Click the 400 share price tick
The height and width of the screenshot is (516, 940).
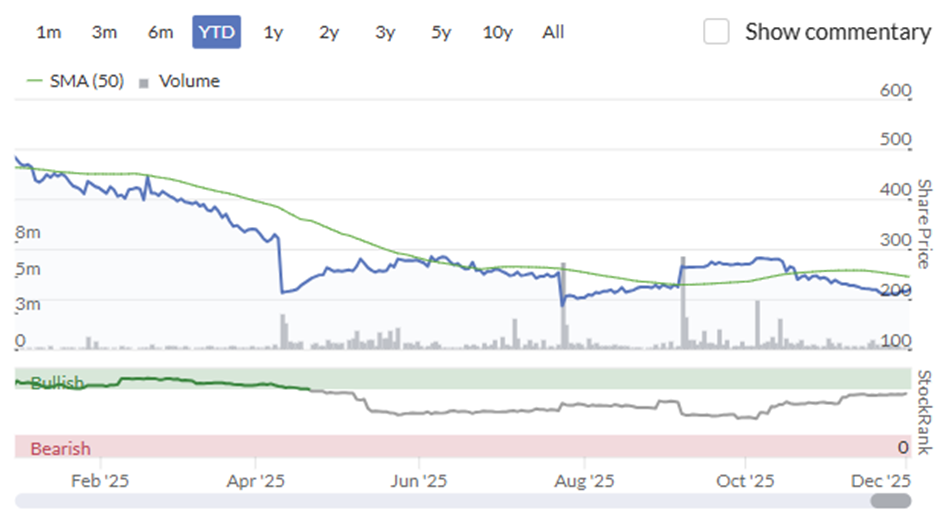click(895, 189)
